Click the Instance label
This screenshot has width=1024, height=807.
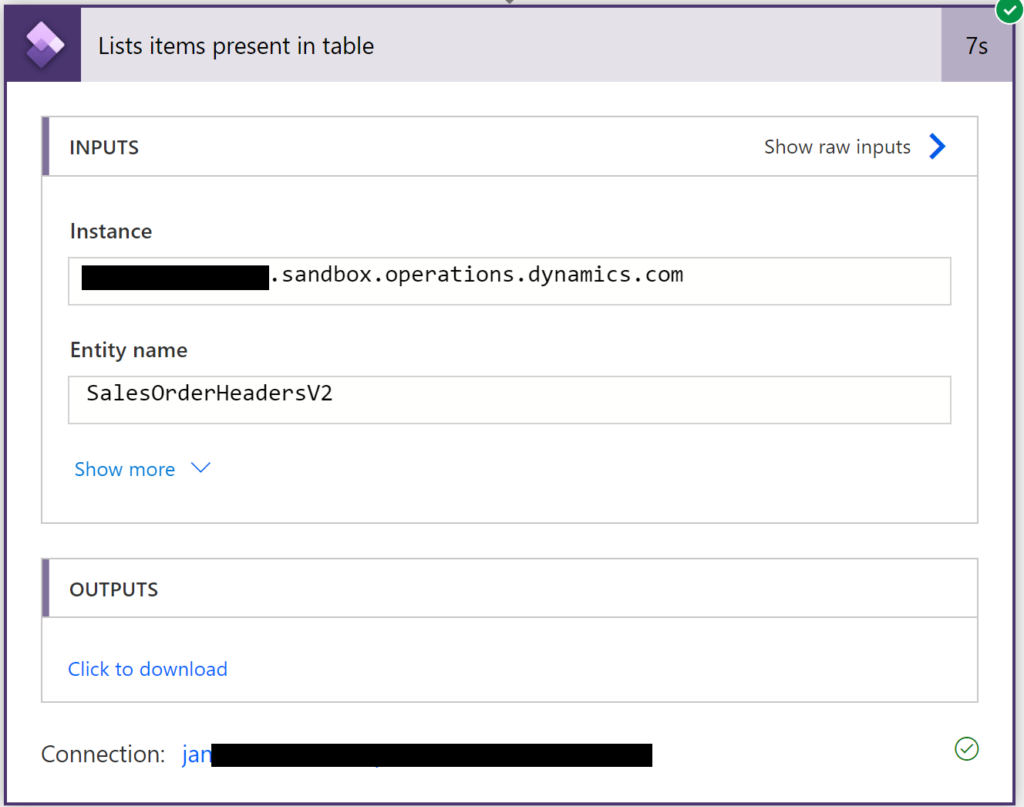pyautogui.click(x=111, y=231)
